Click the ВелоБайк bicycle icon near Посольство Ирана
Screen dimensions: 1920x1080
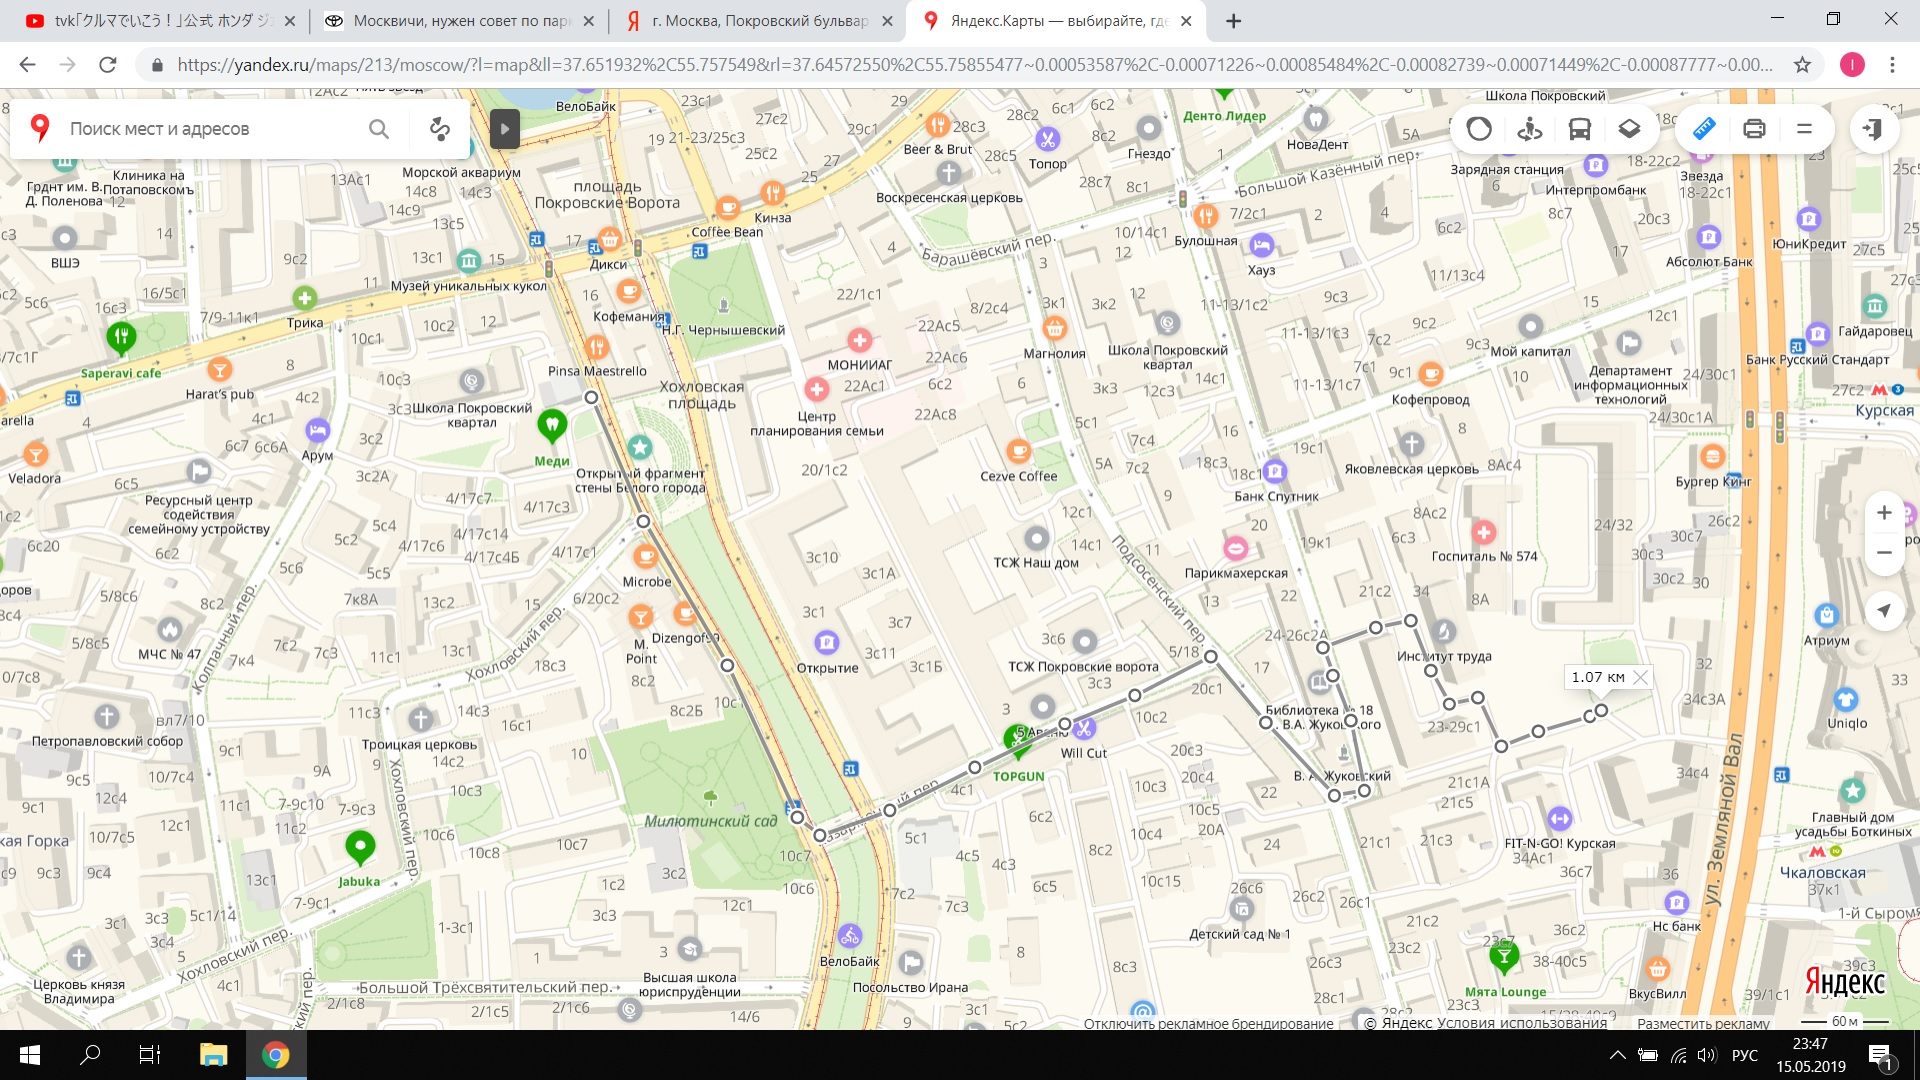[850, 936]
